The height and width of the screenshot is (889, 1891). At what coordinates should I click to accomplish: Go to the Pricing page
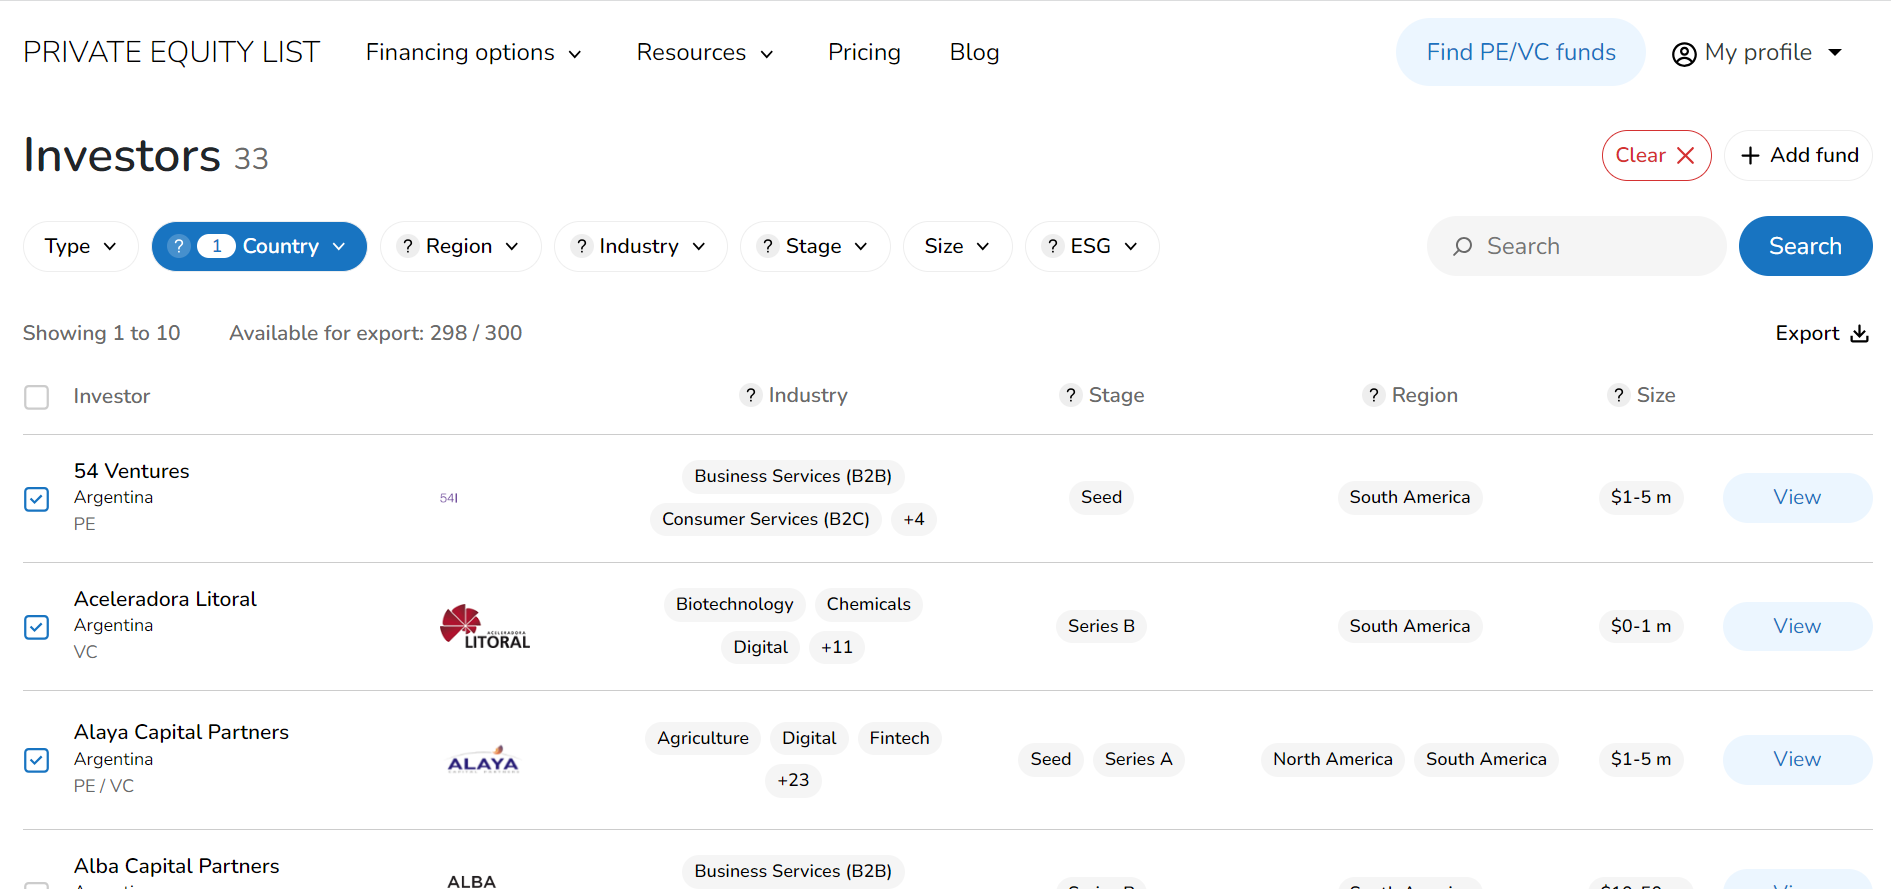coord(864,52)
